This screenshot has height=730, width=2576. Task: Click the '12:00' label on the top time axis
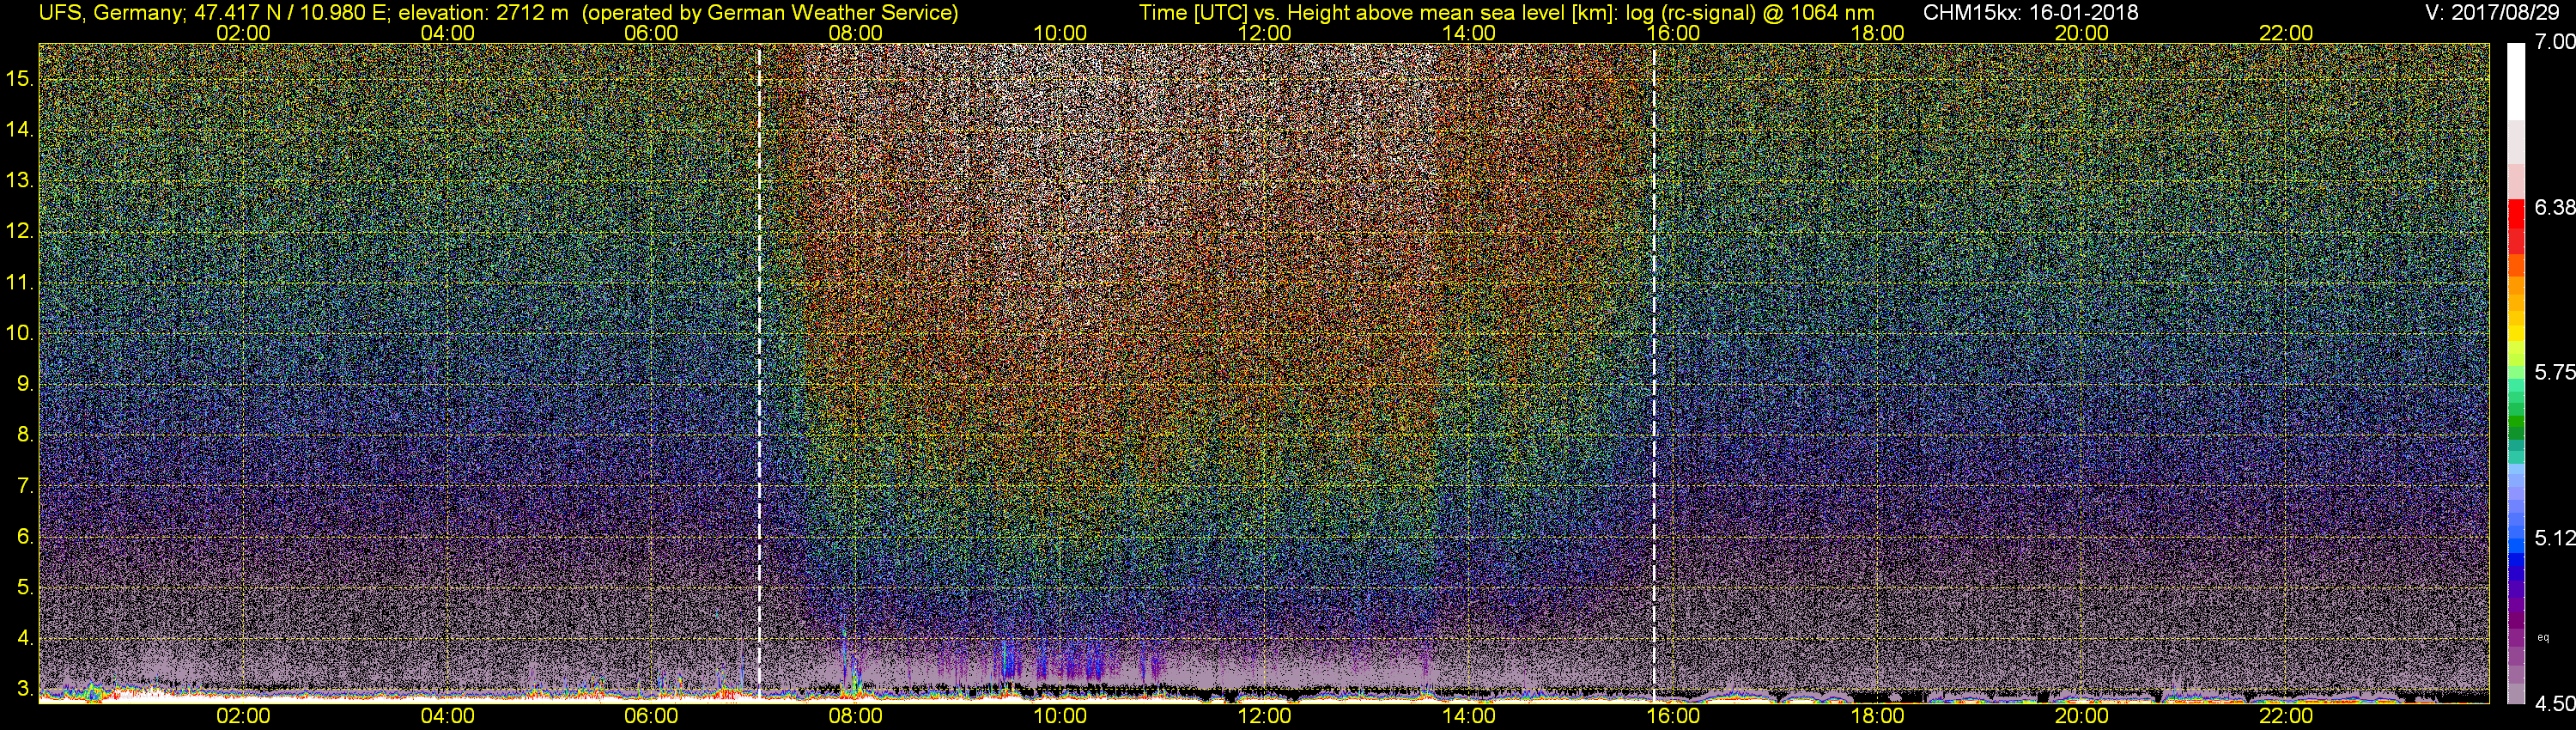[x=1264, y=33]
